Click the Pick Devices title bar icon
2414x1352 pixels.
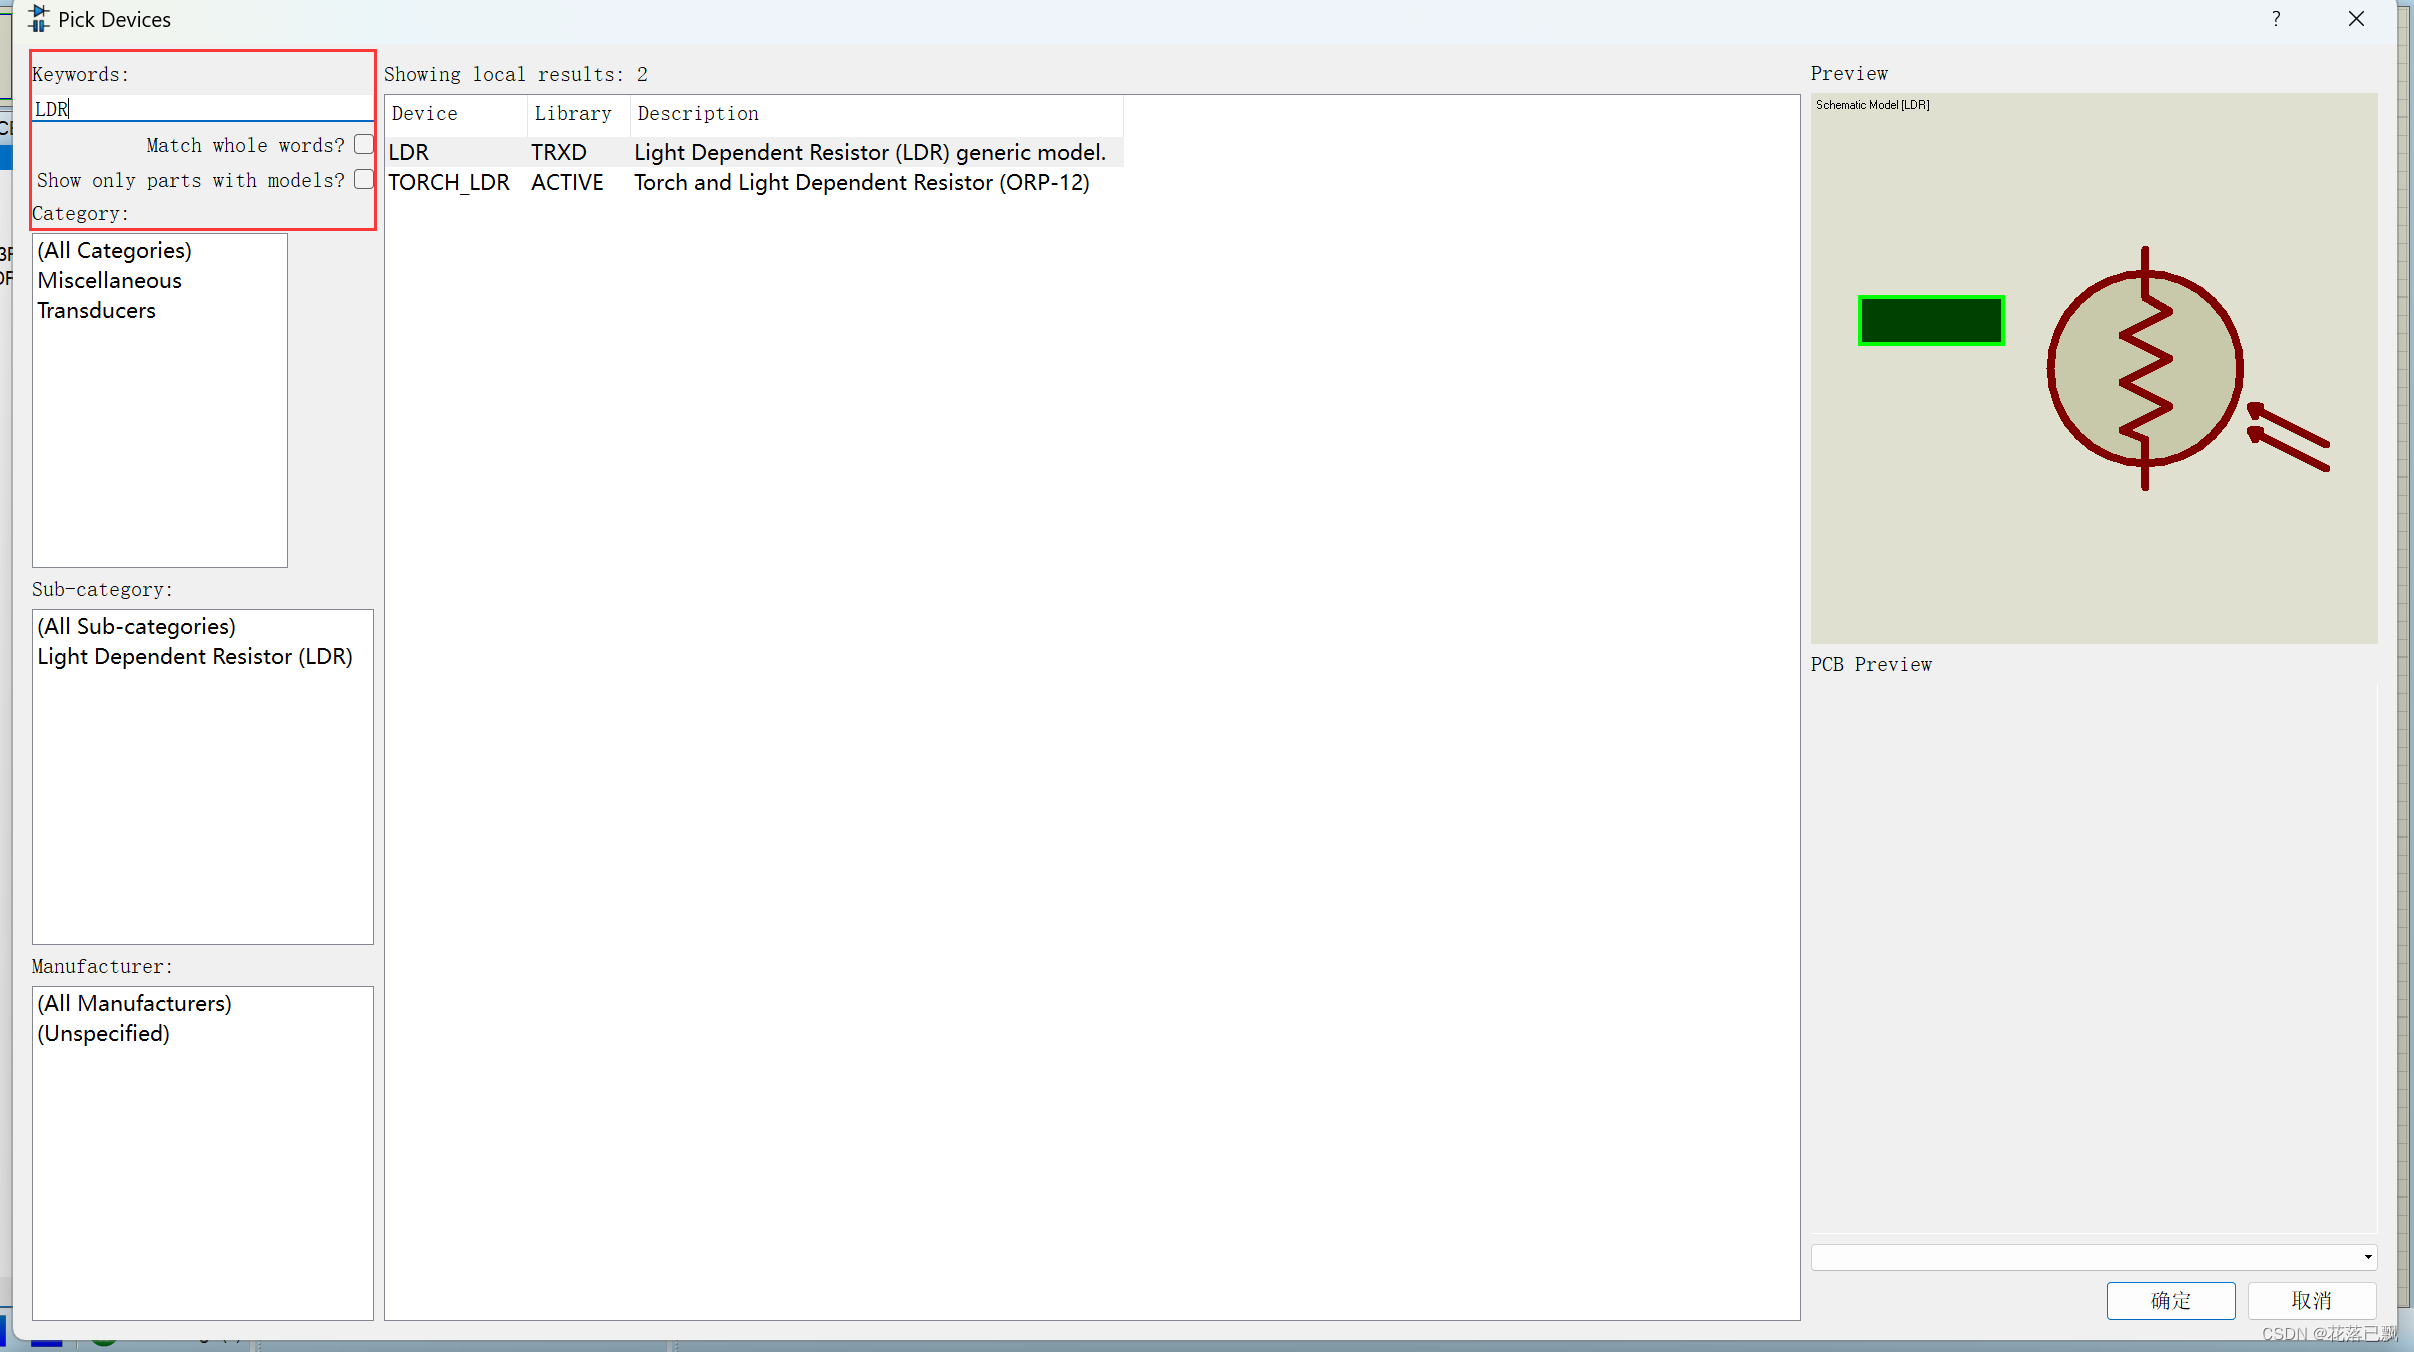(38, 19)
